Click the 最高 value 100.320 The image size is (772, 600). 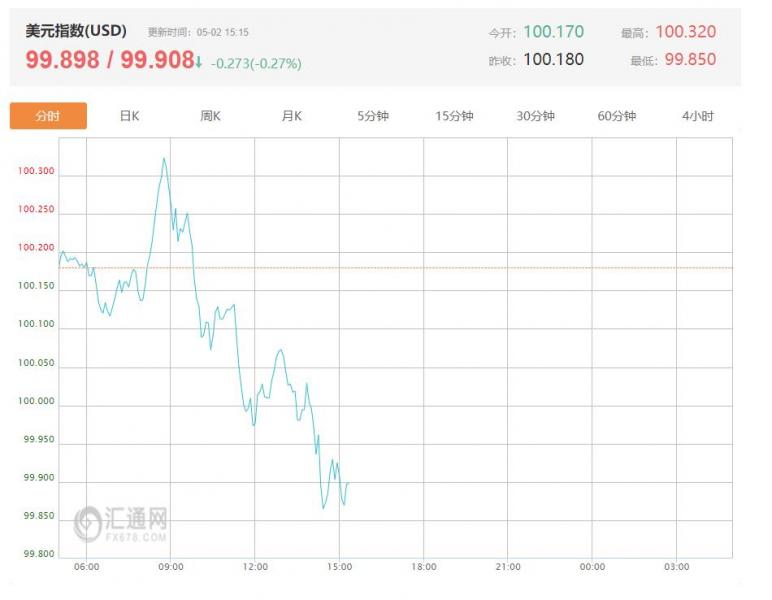click(685, 32)
